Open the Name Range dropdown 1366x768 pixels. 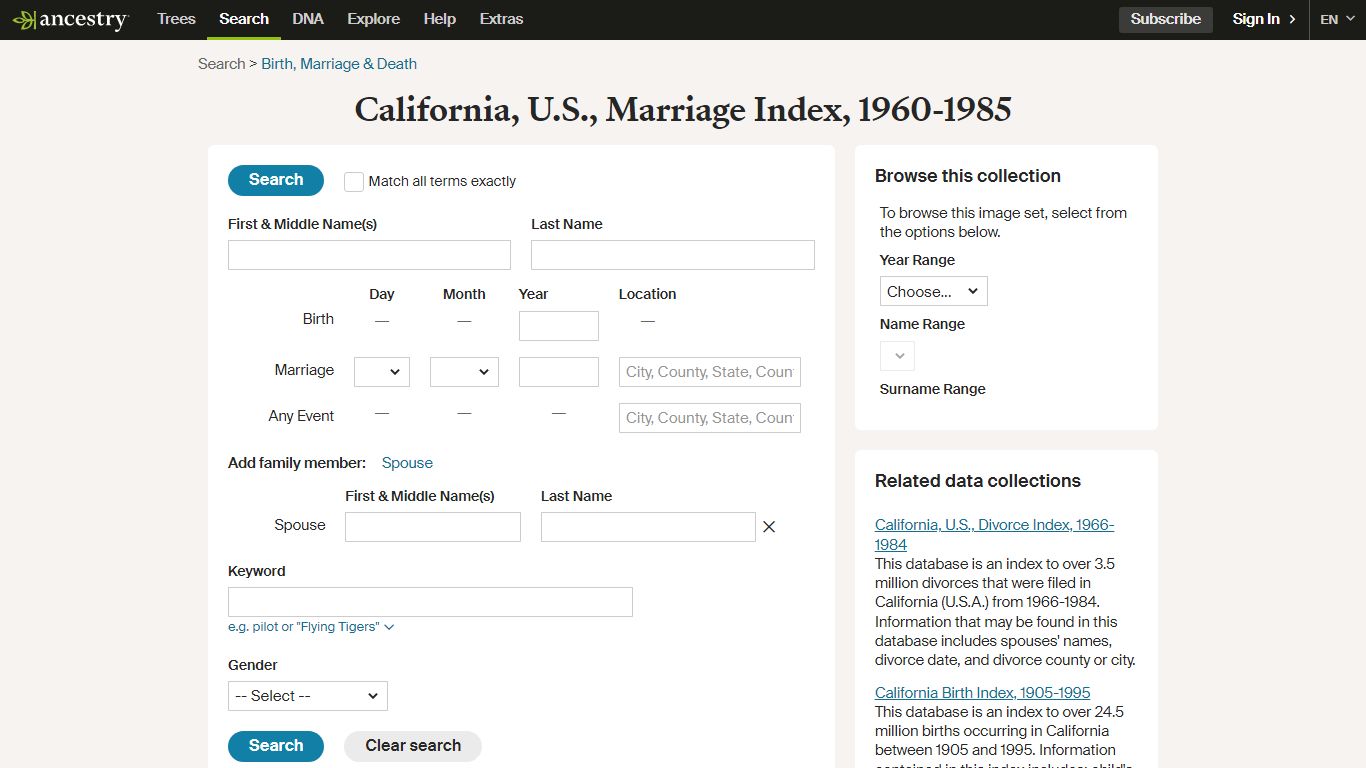click(897, 356)
